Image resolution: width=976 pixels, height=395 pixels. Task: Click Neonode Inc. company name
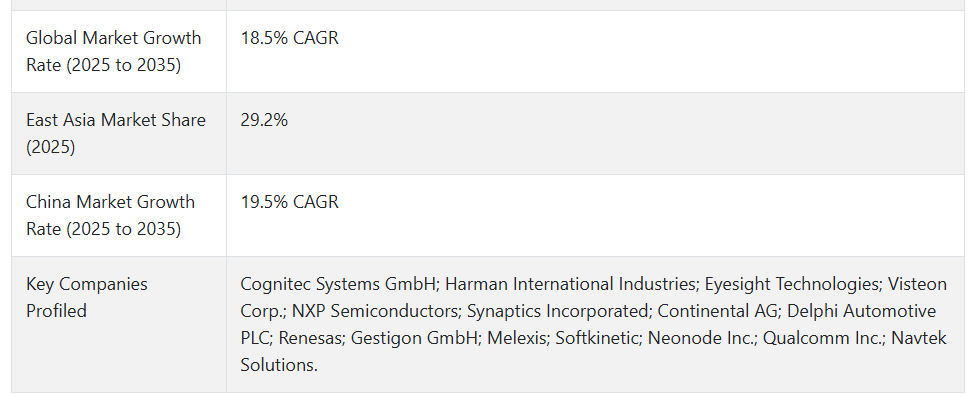click(x=701, y=338)
